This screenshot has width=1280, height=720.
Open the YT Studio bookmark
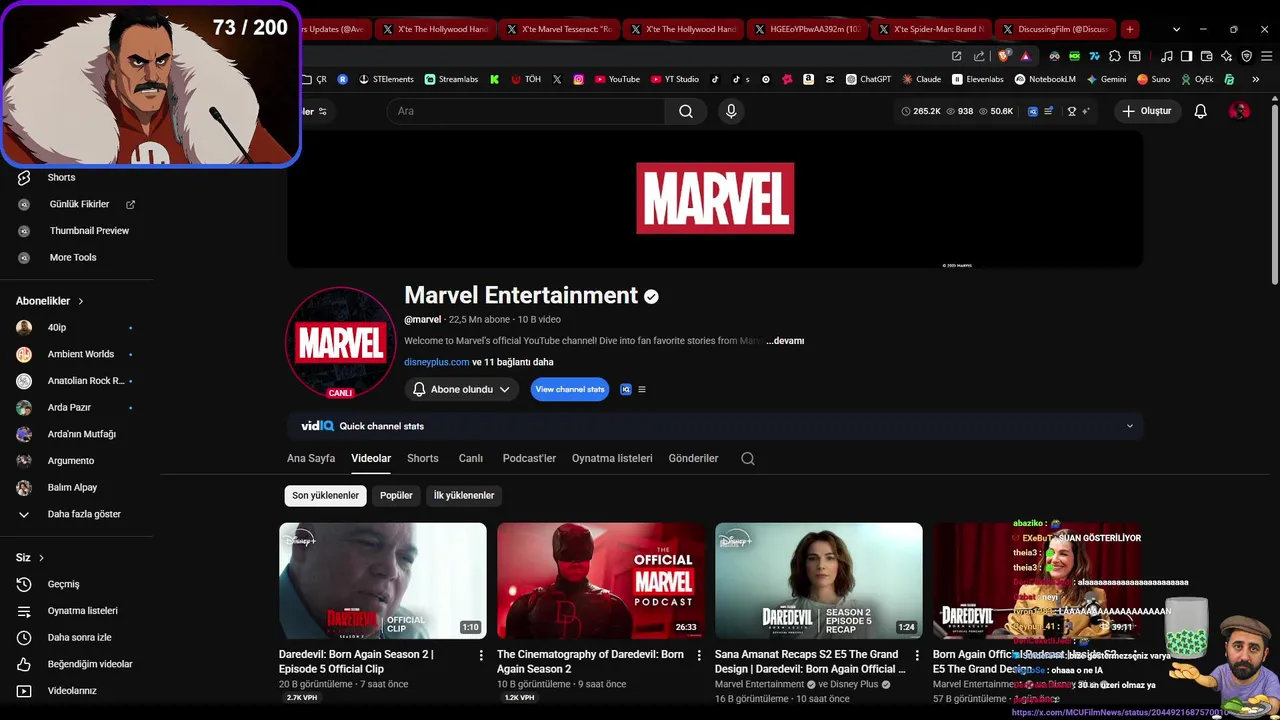pyautogui.click(x=675, y=79)
